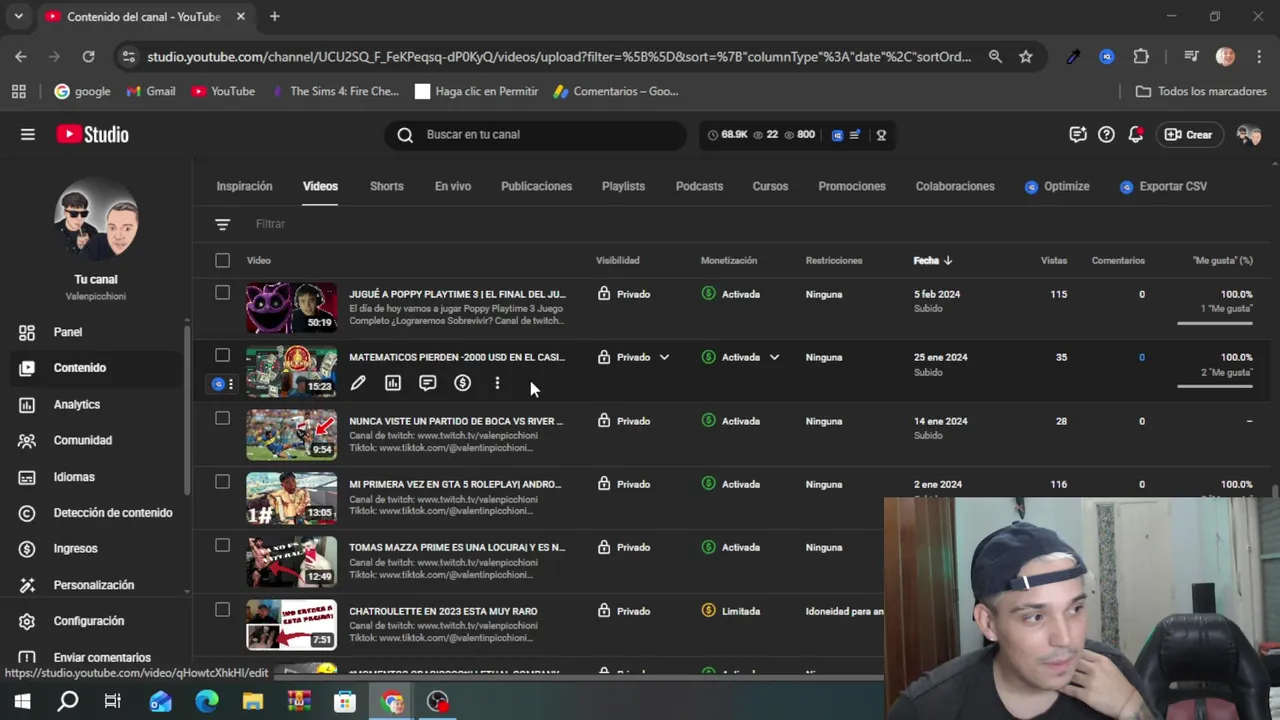1280x720 pixels.
Task: Expand monetization dropdown for MATEMATICOS PIERDEN video
Action: click(774, 357)
